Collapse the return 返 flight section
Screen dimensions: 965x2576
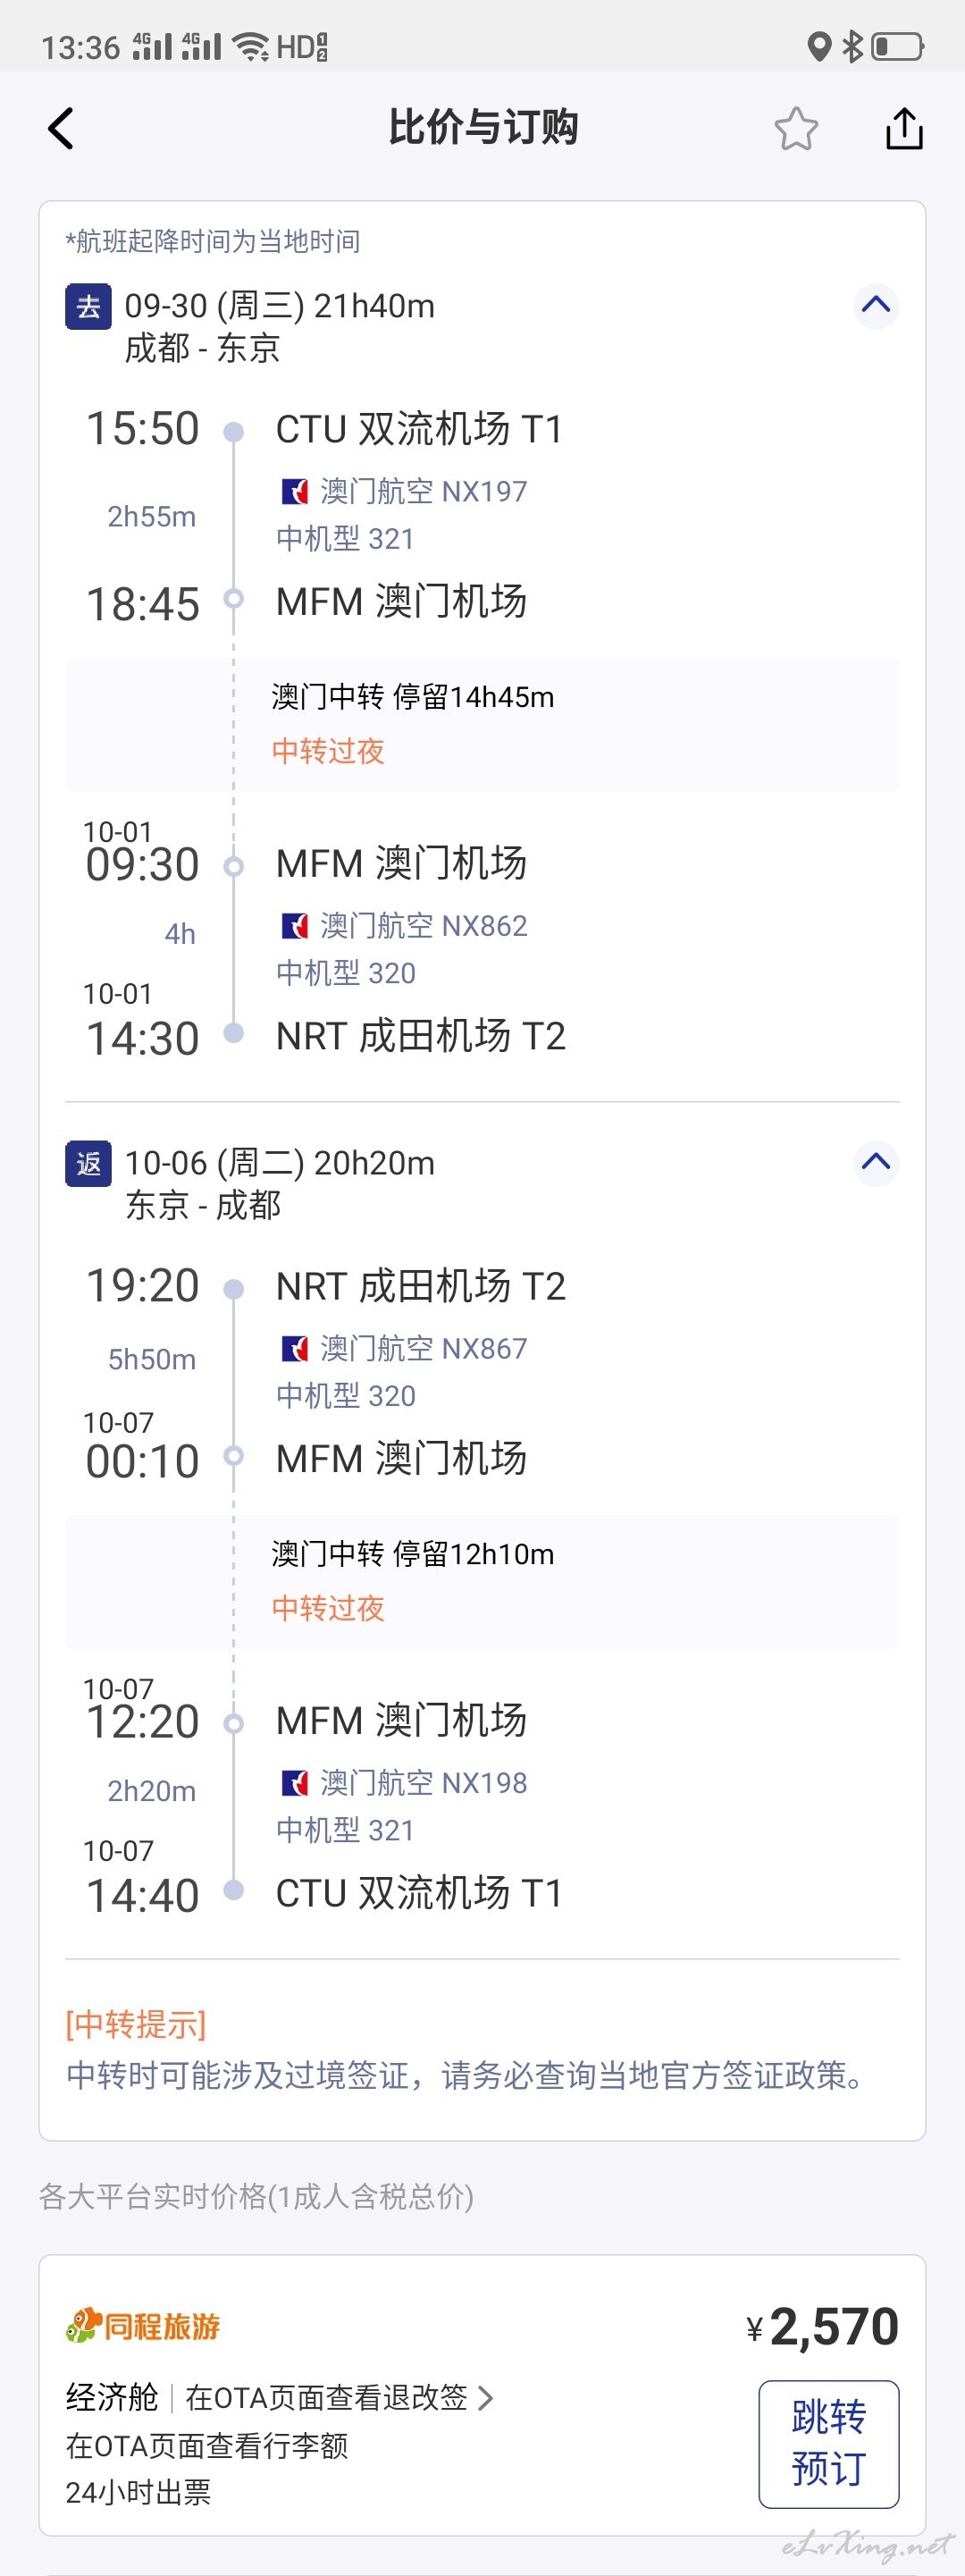tap(876, 1162)
